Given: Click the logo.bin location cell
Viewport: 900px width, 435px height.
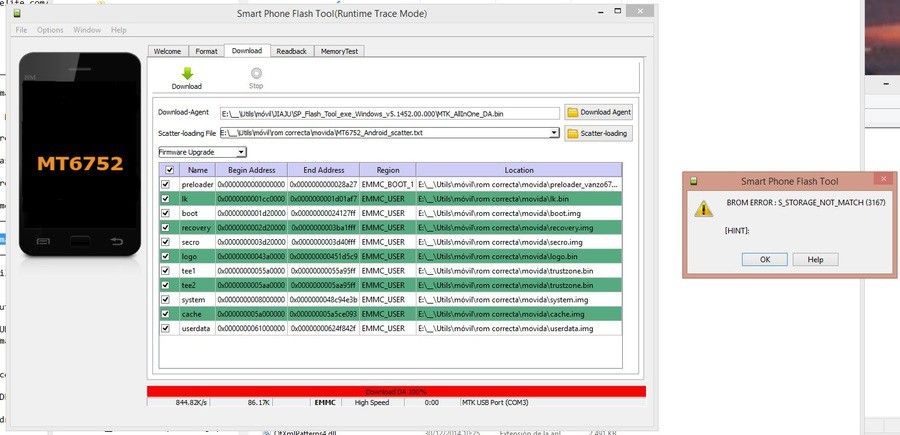Looking at the screenshot, I should tap(519, 257).
